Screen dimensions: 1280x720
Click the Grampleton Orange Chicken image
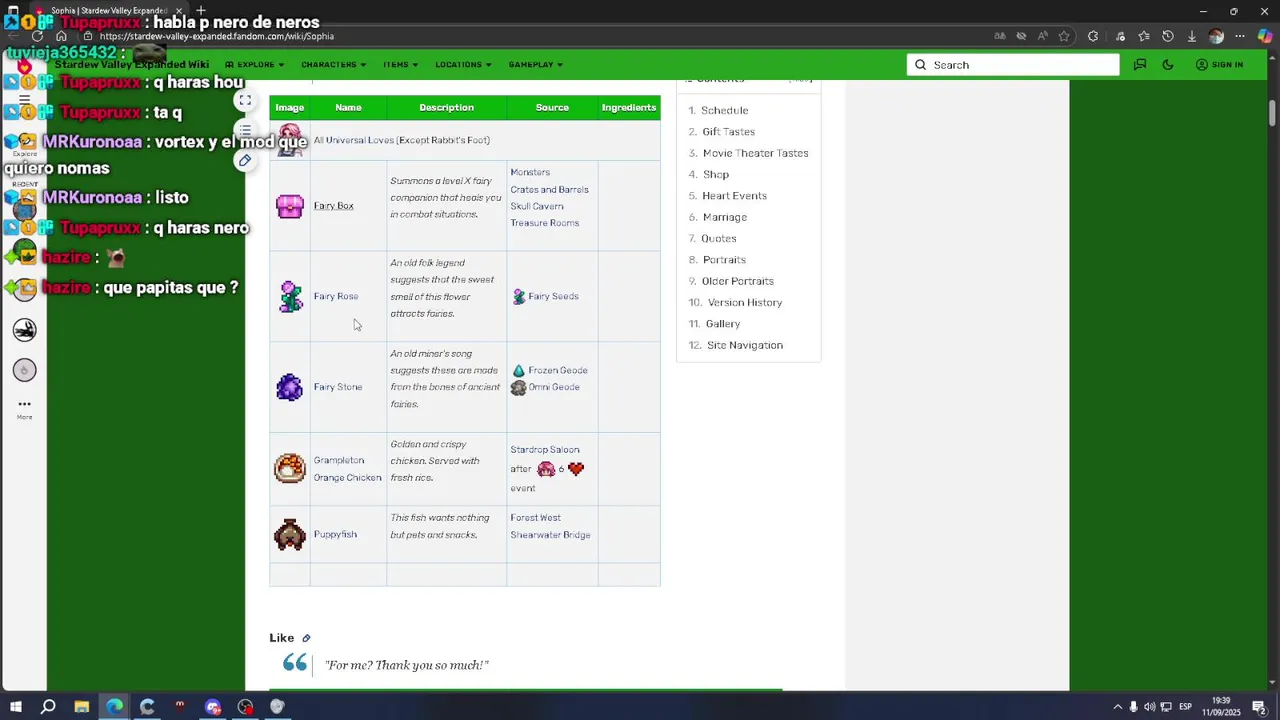pos(290,468)
